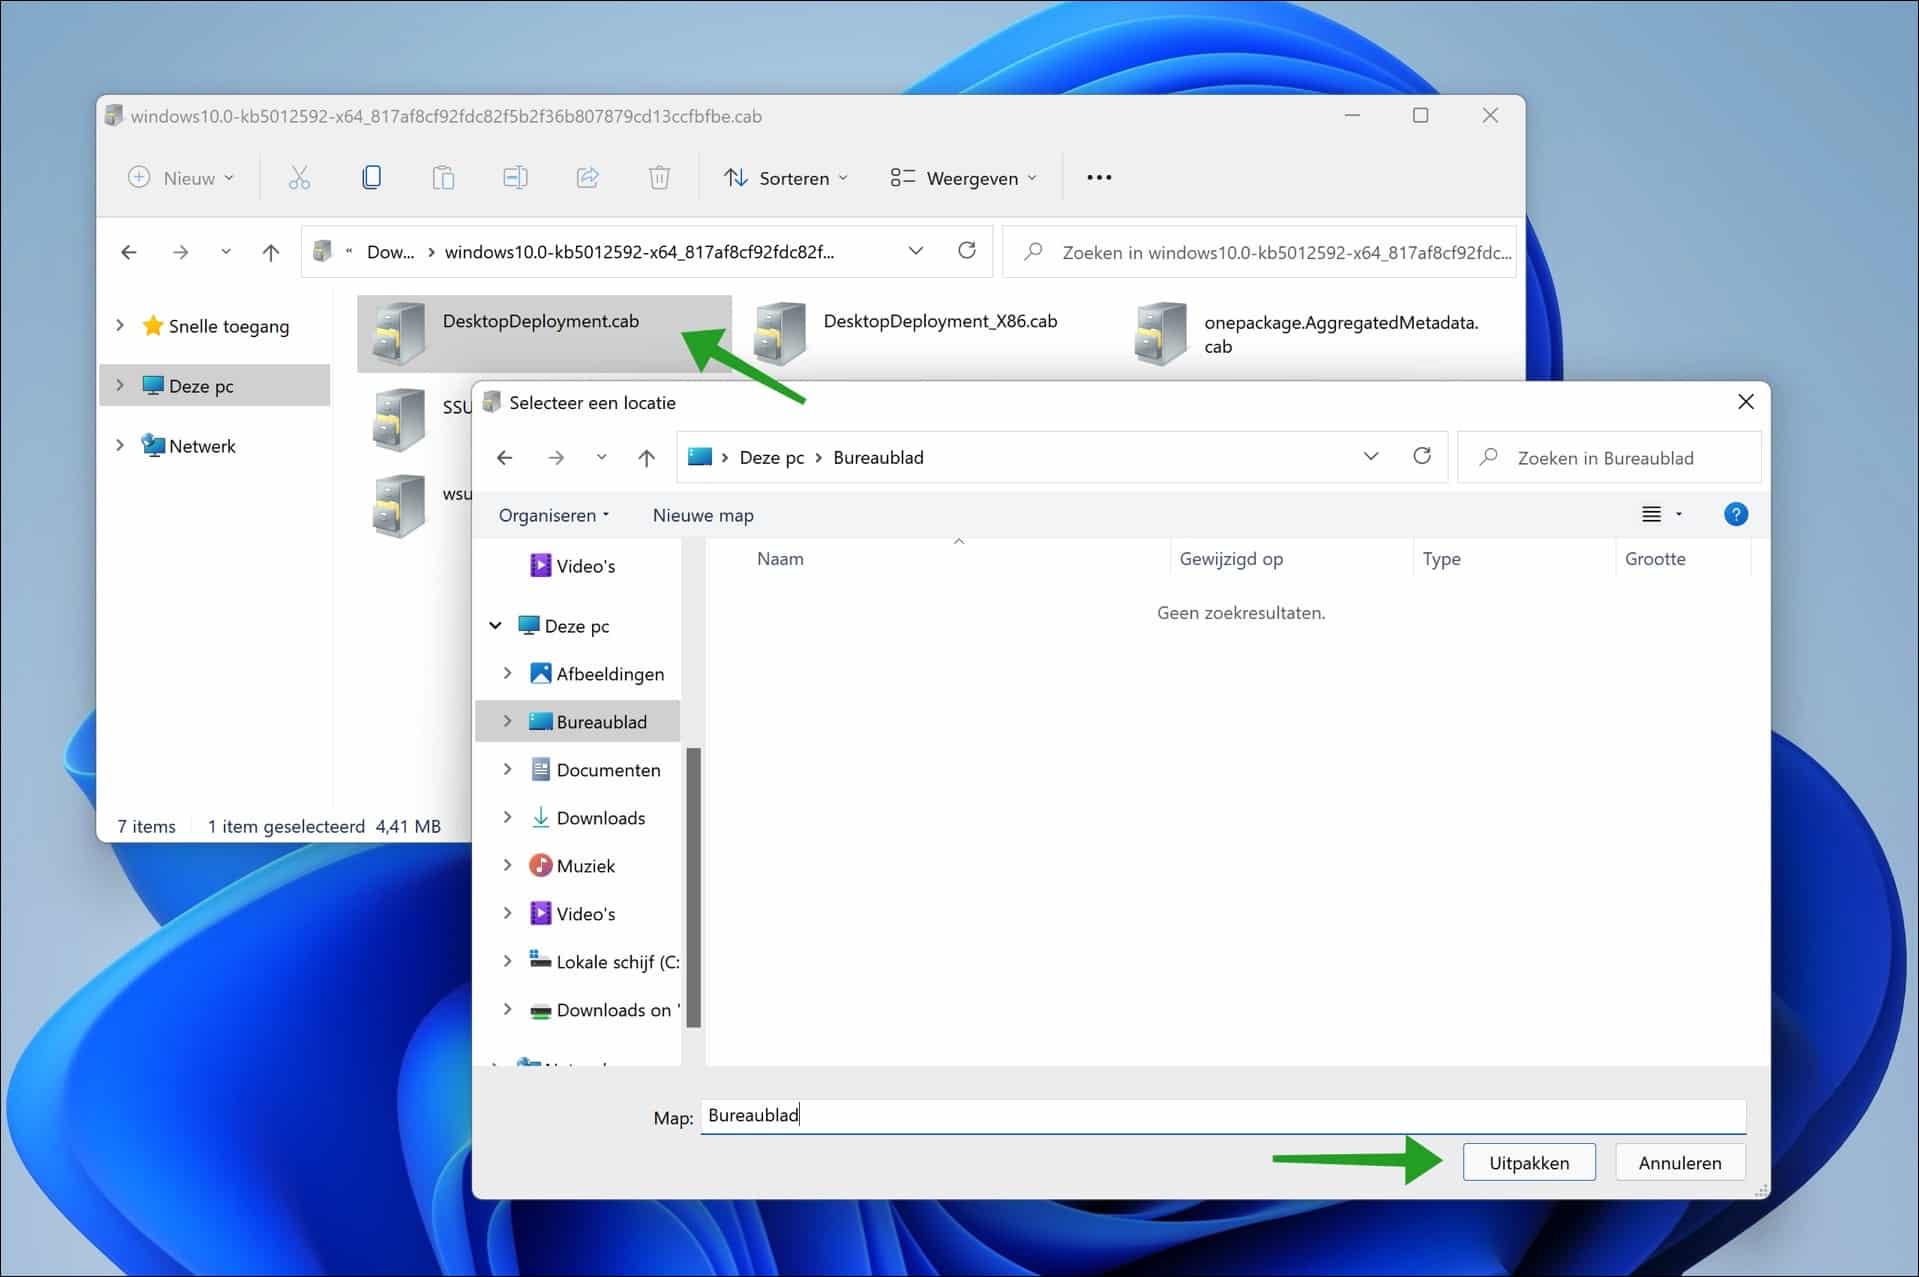Refresh the cab file view
Screen dimensions: 1919x1277
pyautogui.click(x=967, y=251)
